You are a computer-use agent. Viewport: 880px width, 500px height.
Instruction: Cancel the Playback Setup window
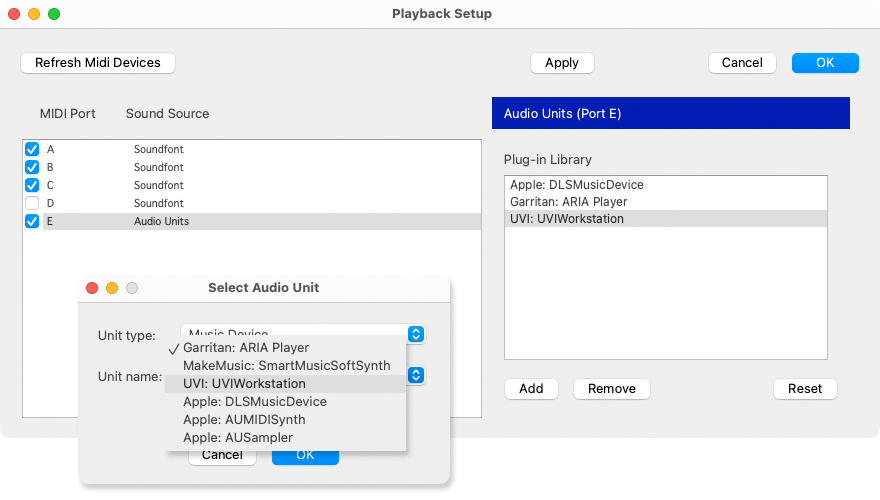coord(742,63)
